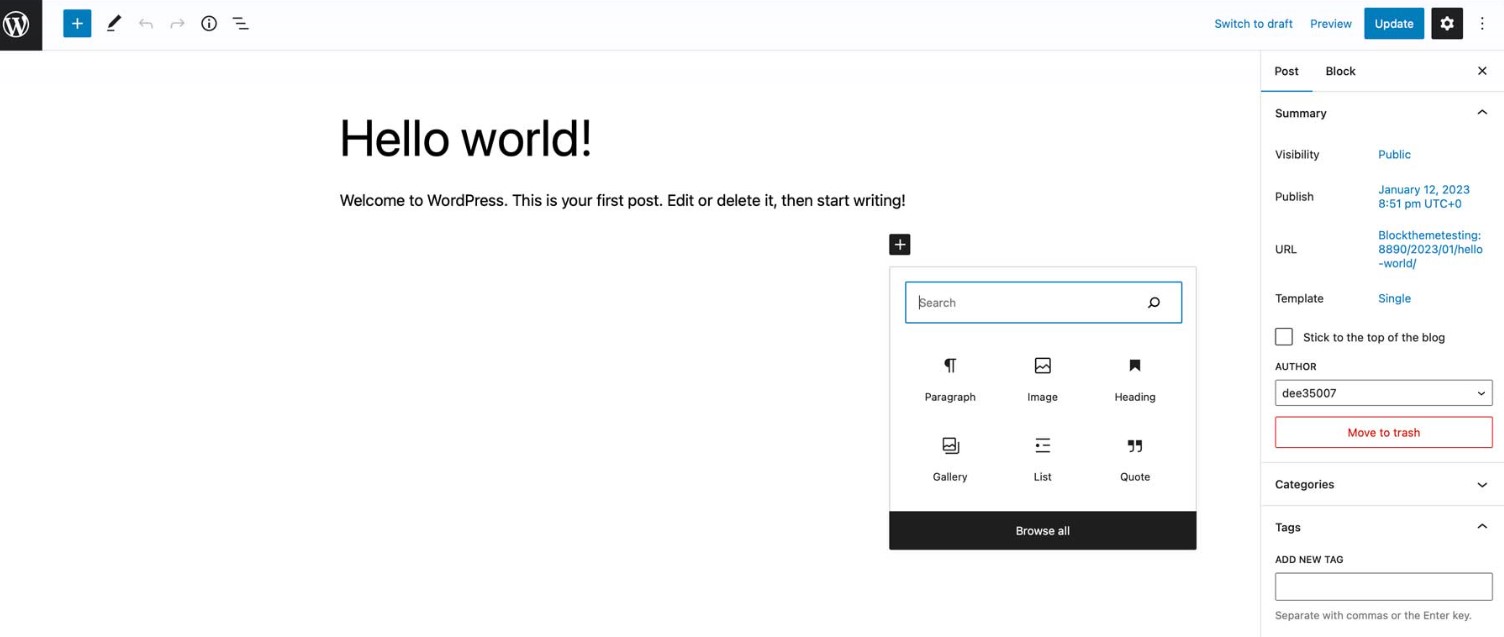
Task: Toggle the Settings gear sidebar
Action: 1447,24
